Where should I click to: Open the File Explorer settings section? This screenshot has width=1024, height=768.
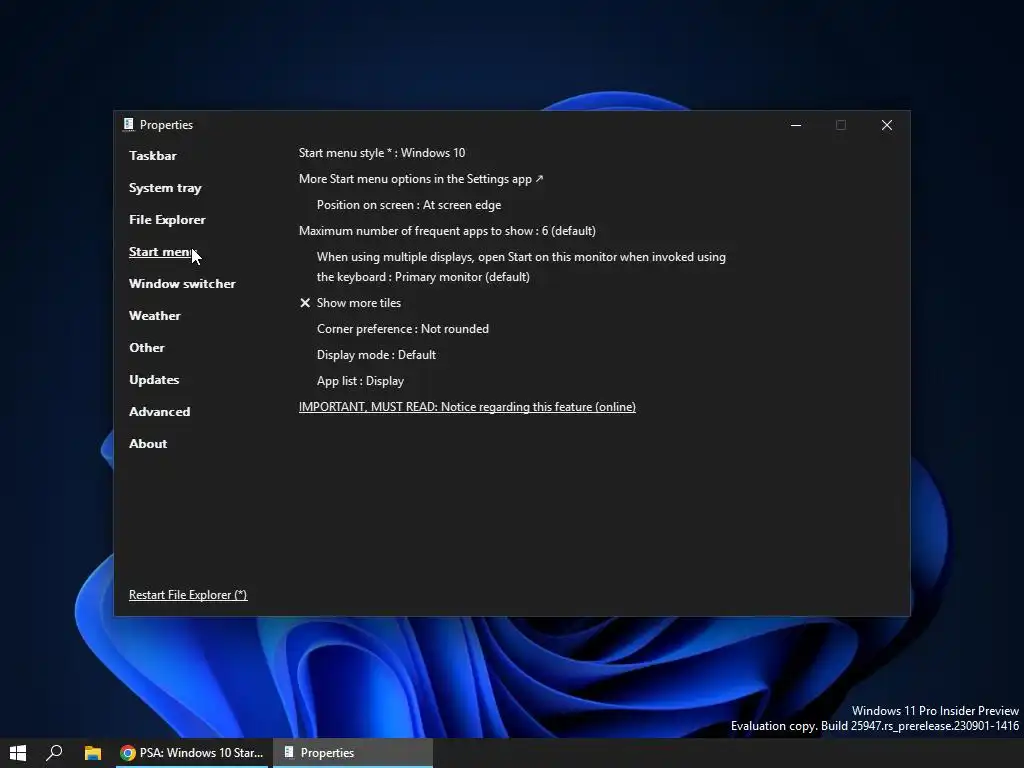(167, 219)
